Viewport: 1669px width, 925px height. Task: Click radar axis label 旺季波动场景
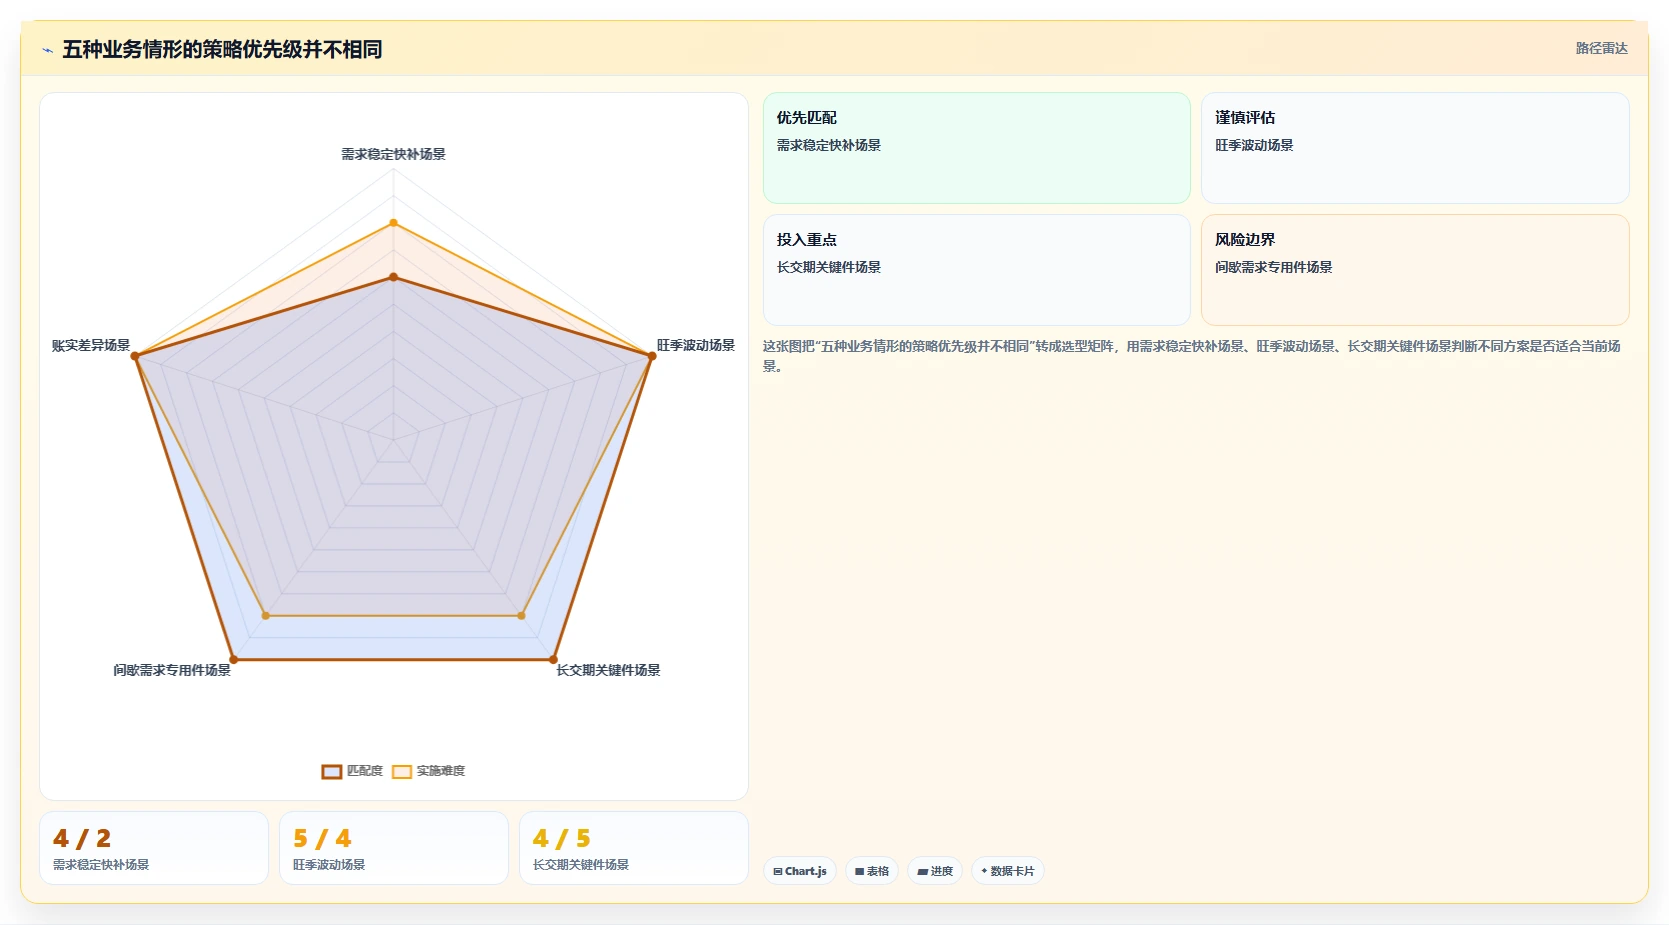coord(696,345)
